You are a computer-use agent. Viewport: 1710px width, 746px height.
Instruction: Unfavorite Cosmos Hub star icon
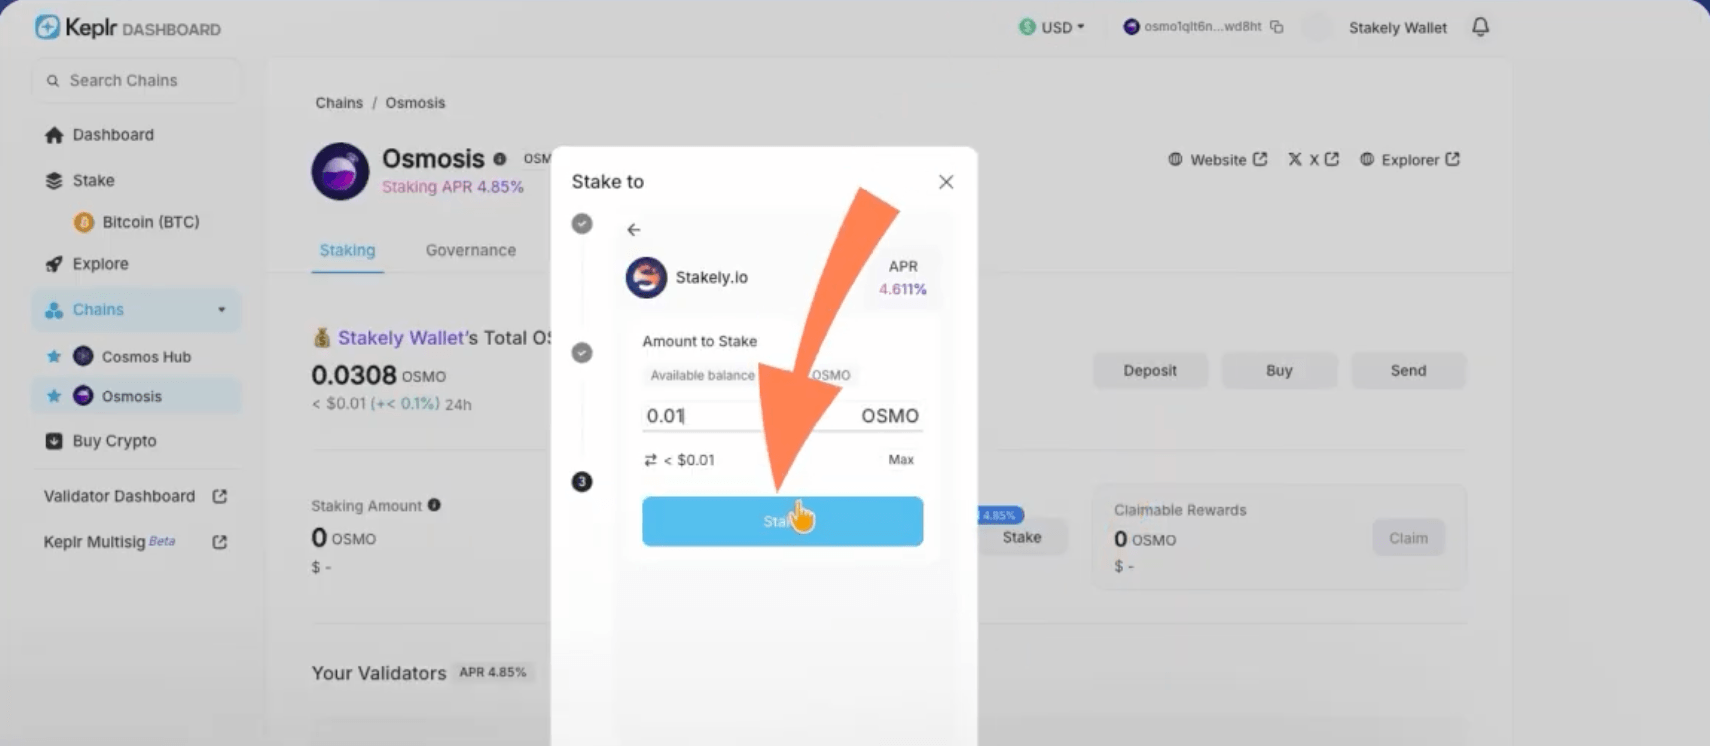pos(54,356)
